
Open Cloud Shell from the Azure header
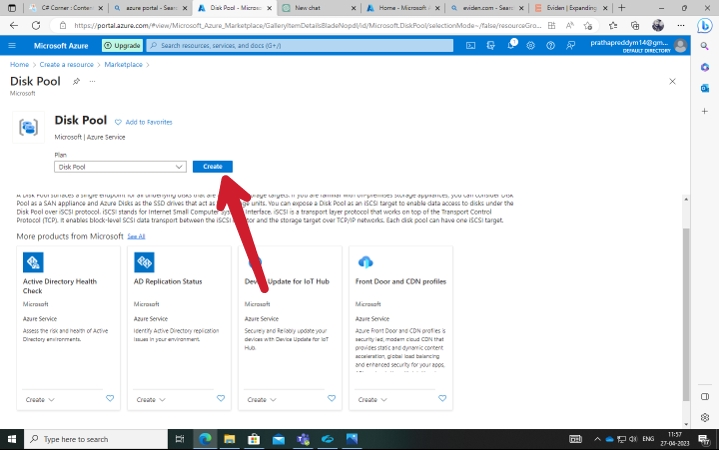click(470, 45)
